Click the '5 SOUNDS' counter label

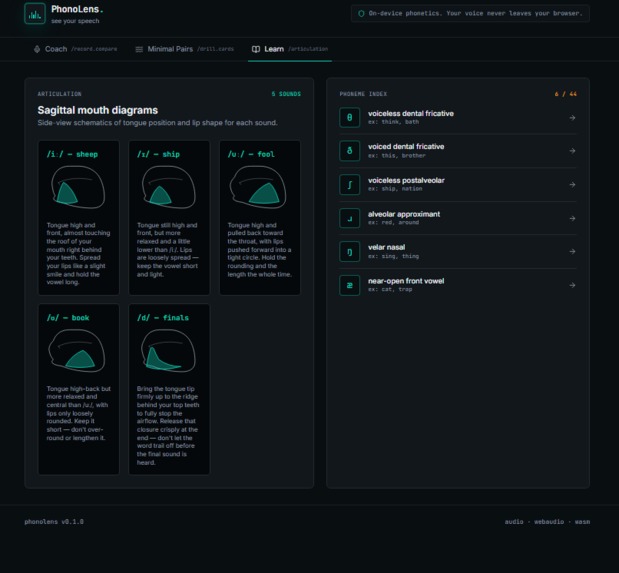[286, 94]
